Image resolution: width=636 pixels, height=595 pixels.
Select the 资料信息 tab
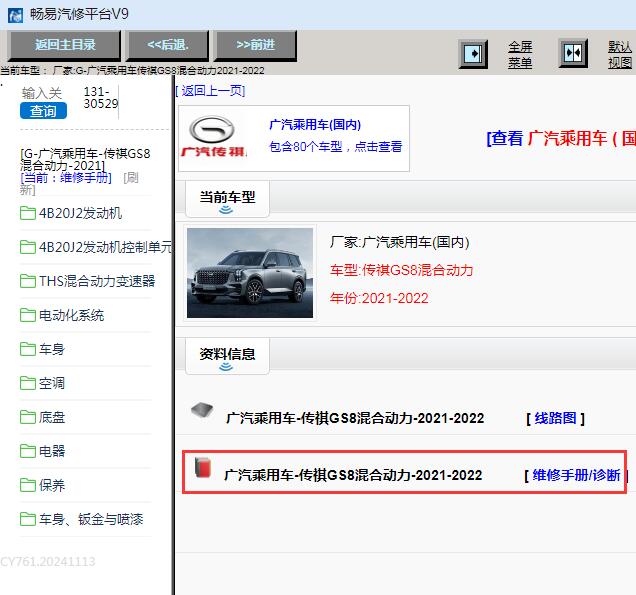pos(227,356)
